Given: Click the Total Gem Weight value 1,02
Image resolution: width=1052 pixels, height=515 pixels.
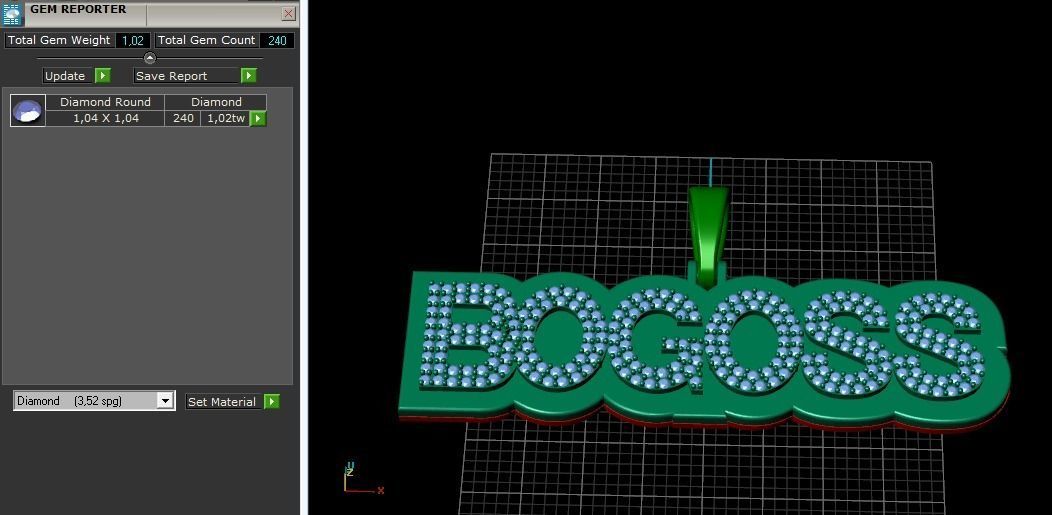Looking at the screenshot, I should point(133,40).
